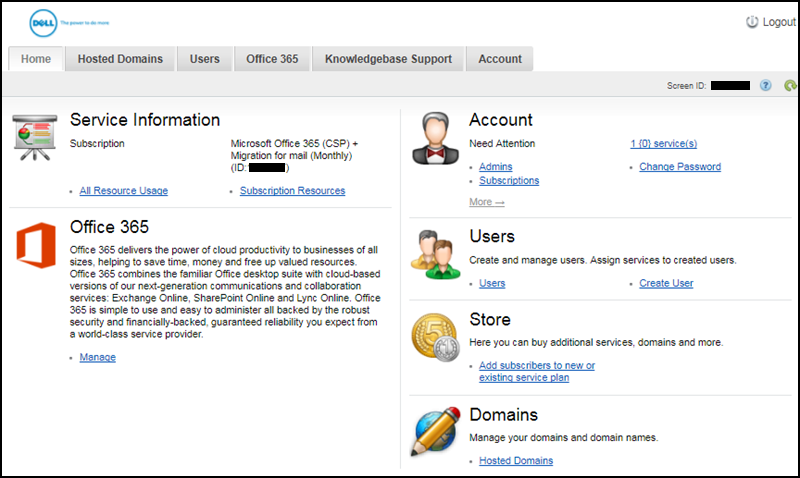Click the Logout power icon
The width and height of the screenshot is (800, 478).
coord(752,22)
